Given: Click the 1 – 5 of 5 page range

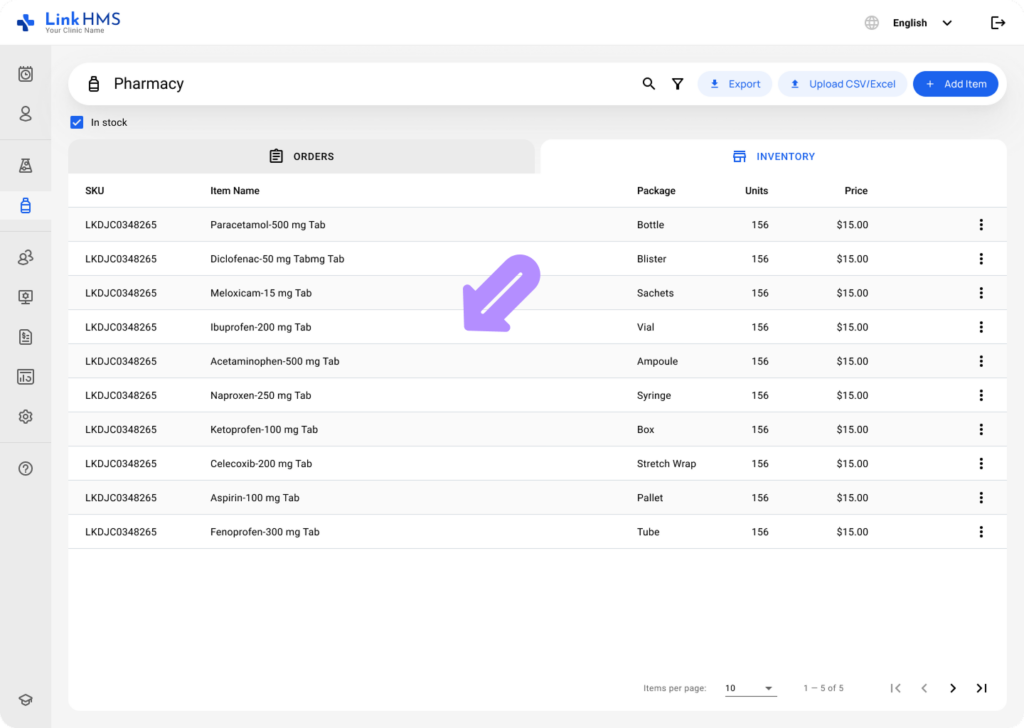Looking at the screenshot, I should coord(824,688).
